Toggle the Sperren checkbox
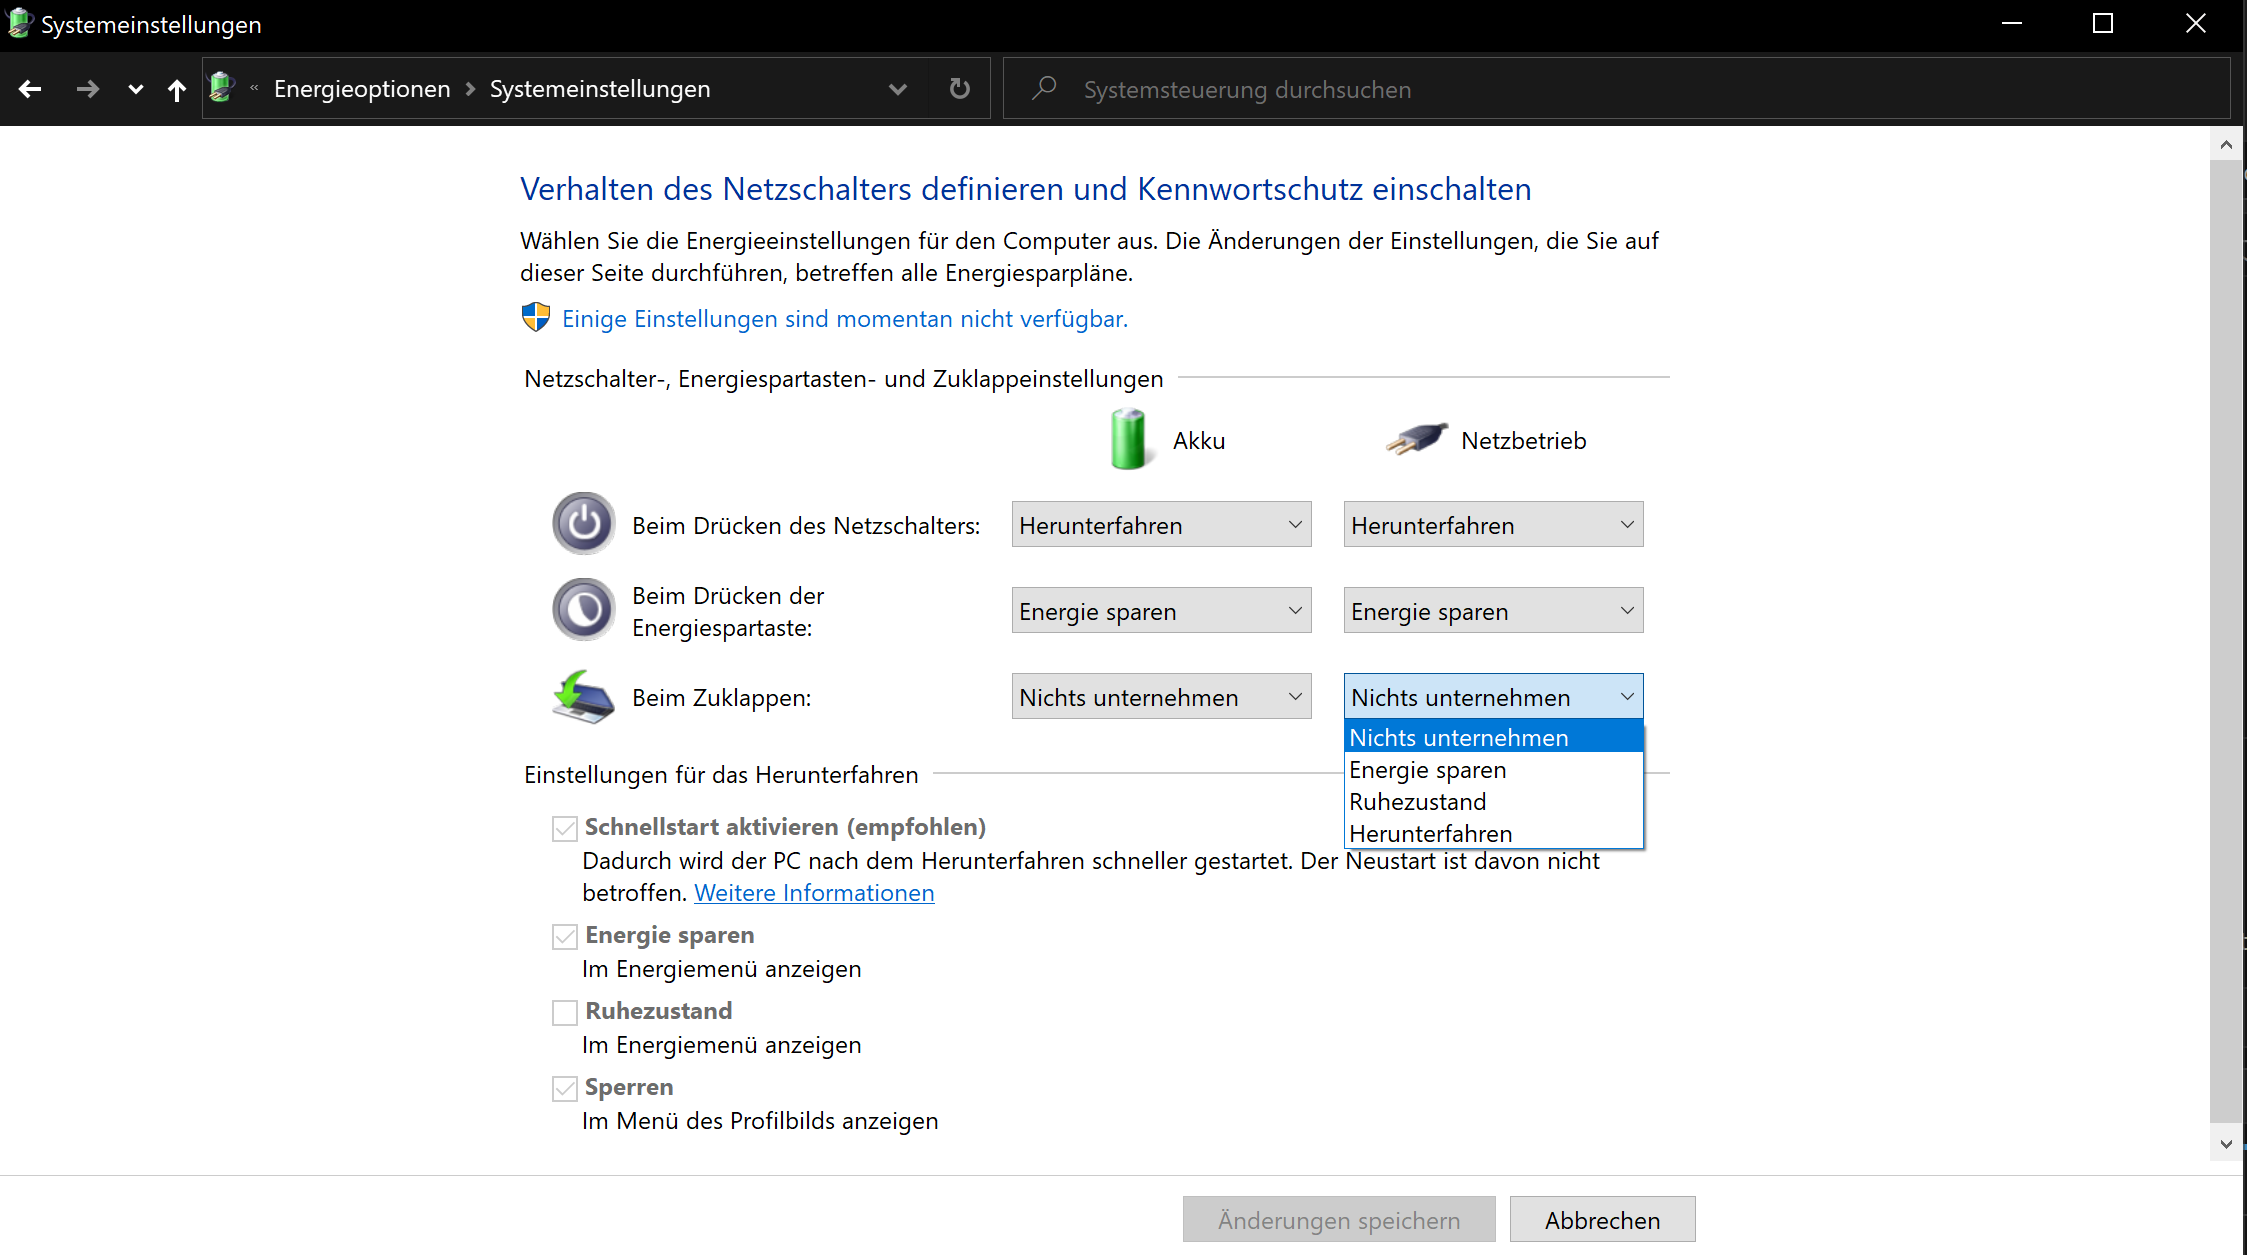This screenshot has width=2247, height=1255. [x=565, y=1088]
